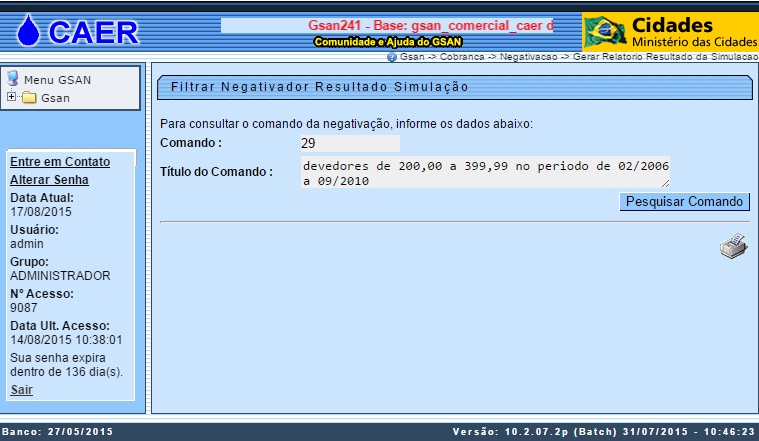The height and width of the screenshot is (441, 759).
Task: Click the Gsan folder icon
Action: point(29,98)
